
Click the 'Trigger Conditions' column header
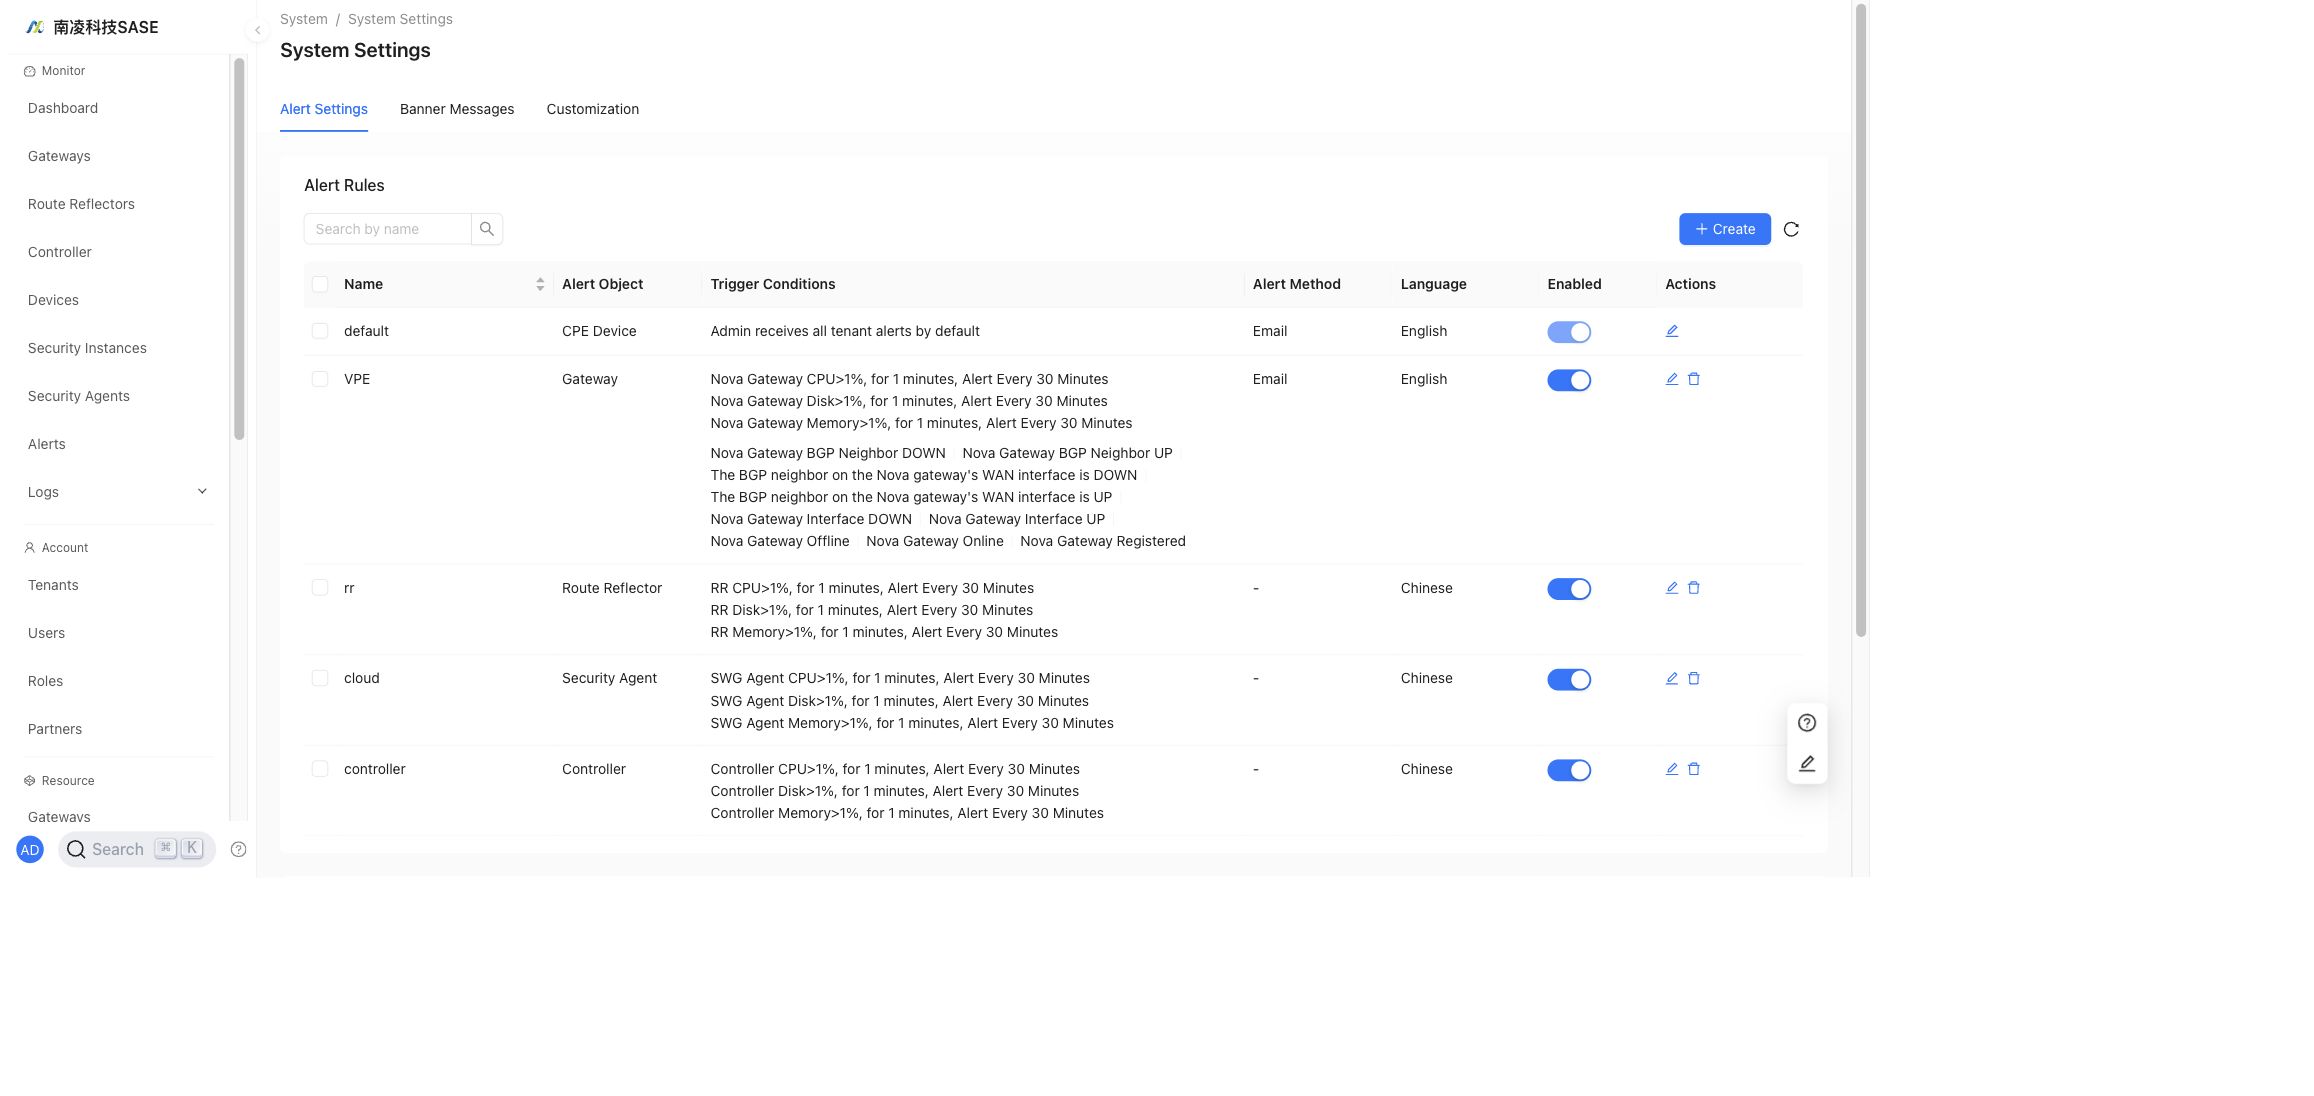pyautogui.click(x=773, y=284)
